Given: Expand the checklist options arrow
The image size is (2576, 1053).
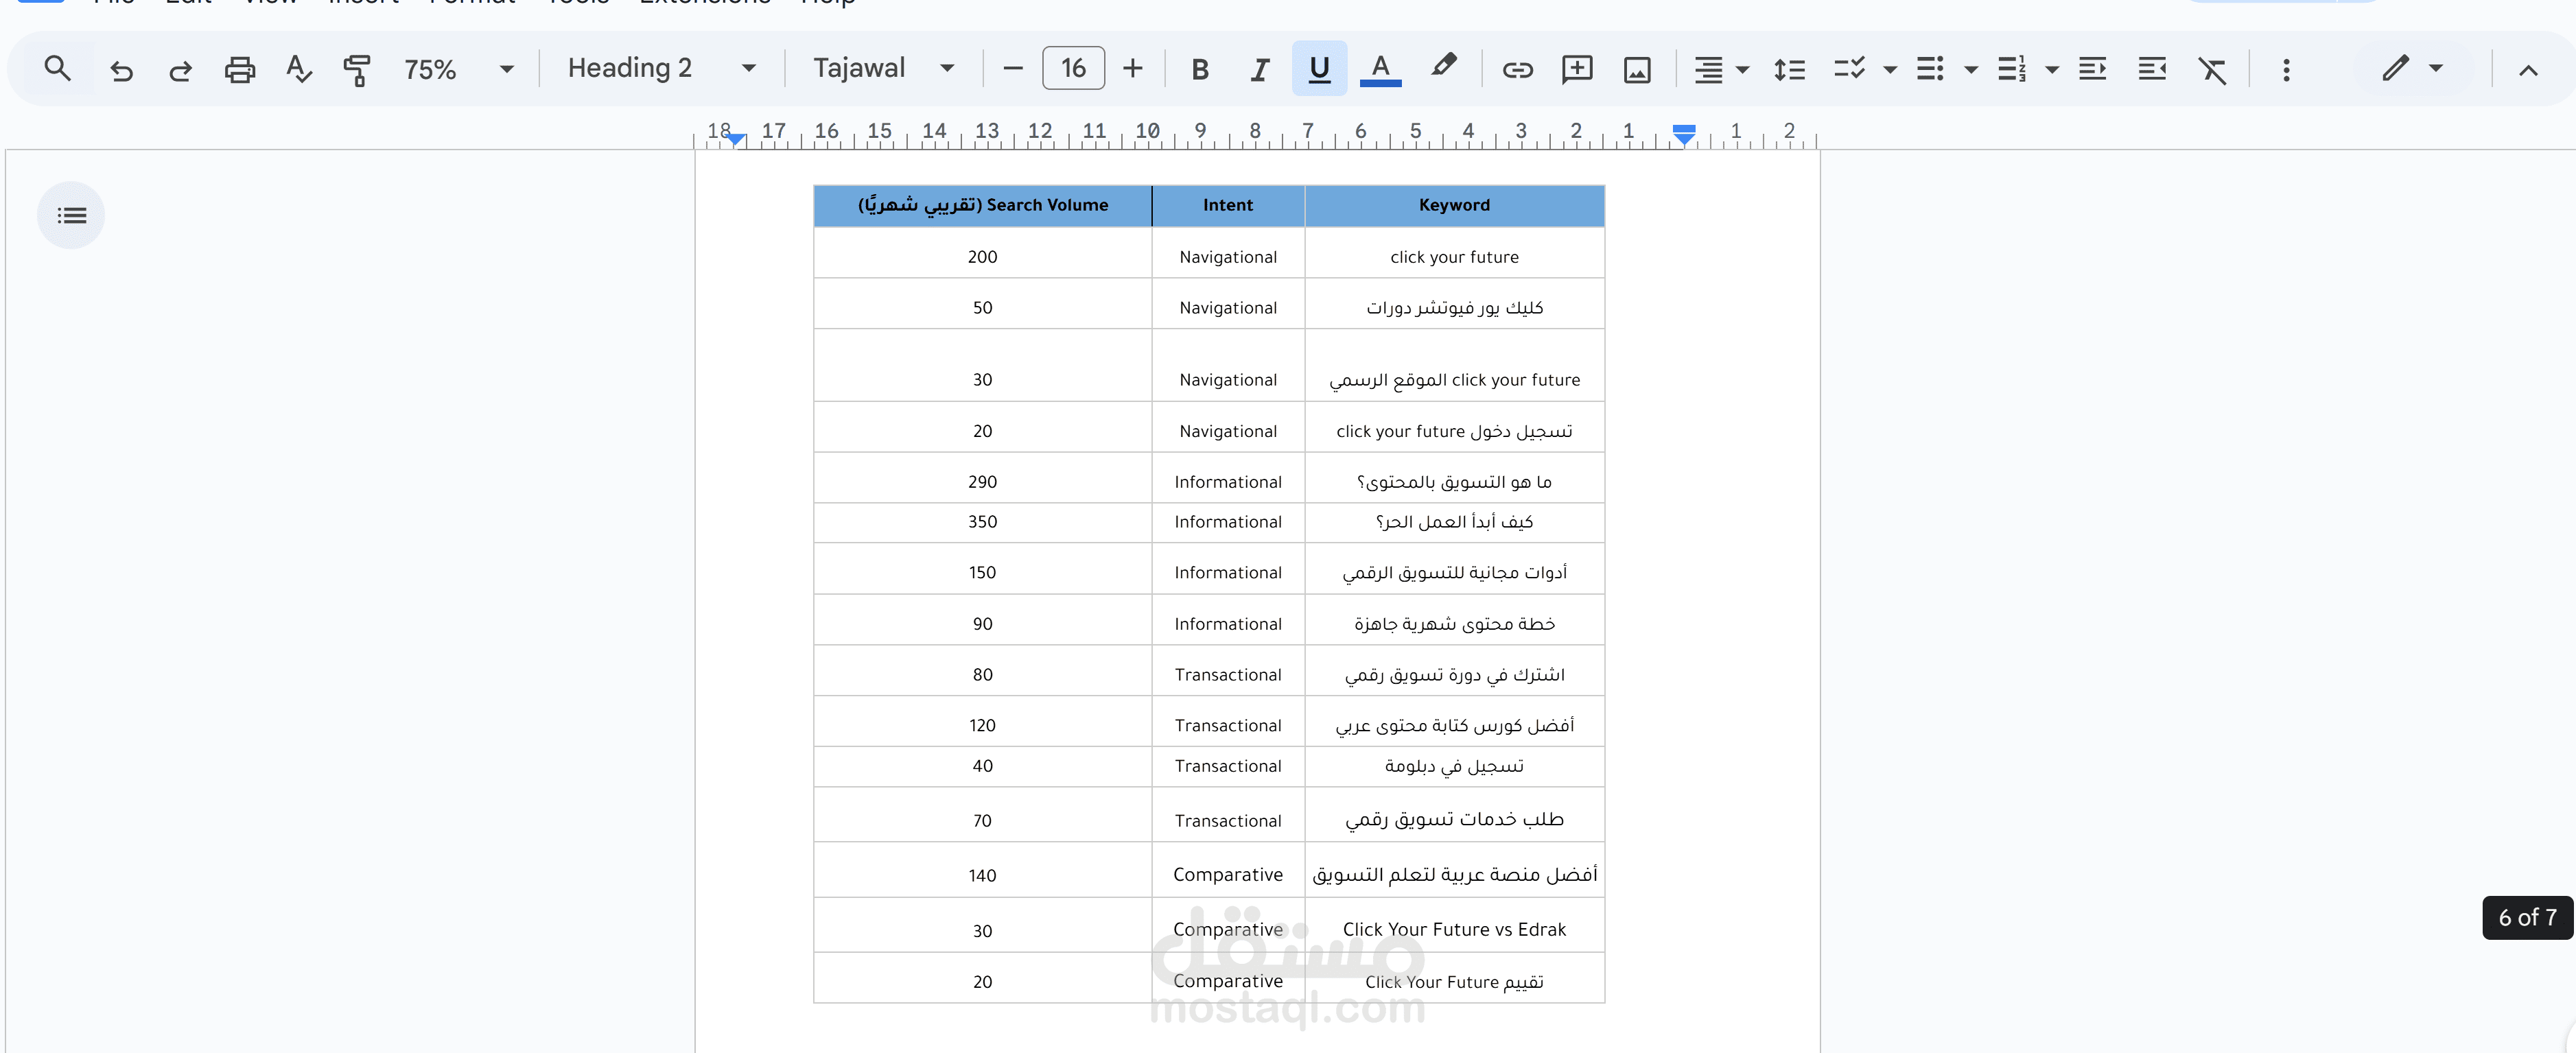Looking at the screenshot, I should click(1890, 69).
